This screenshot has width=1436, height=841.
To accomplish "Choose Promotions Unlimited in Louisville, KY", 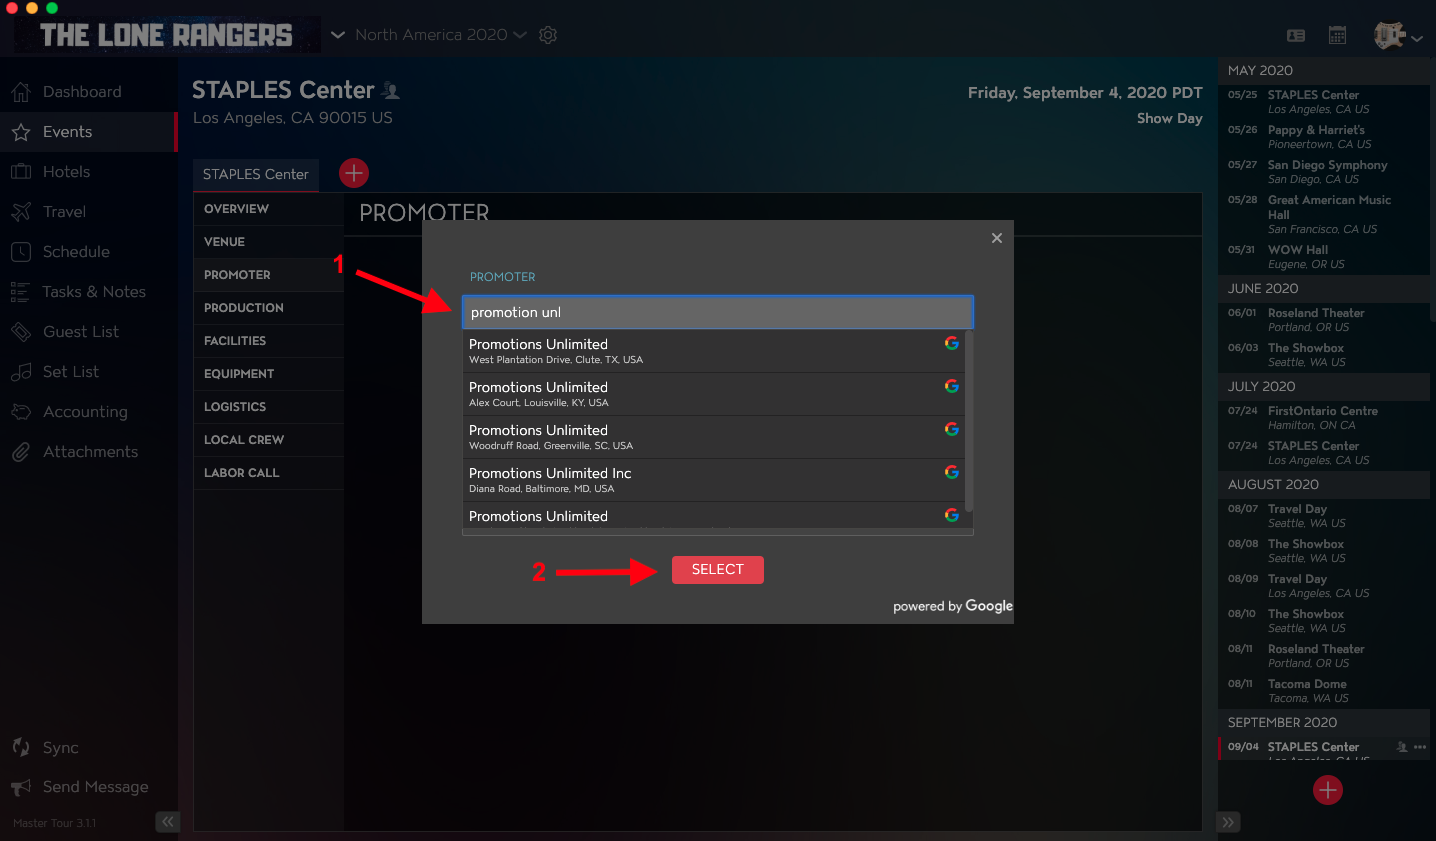I will [x=713, y=394].
